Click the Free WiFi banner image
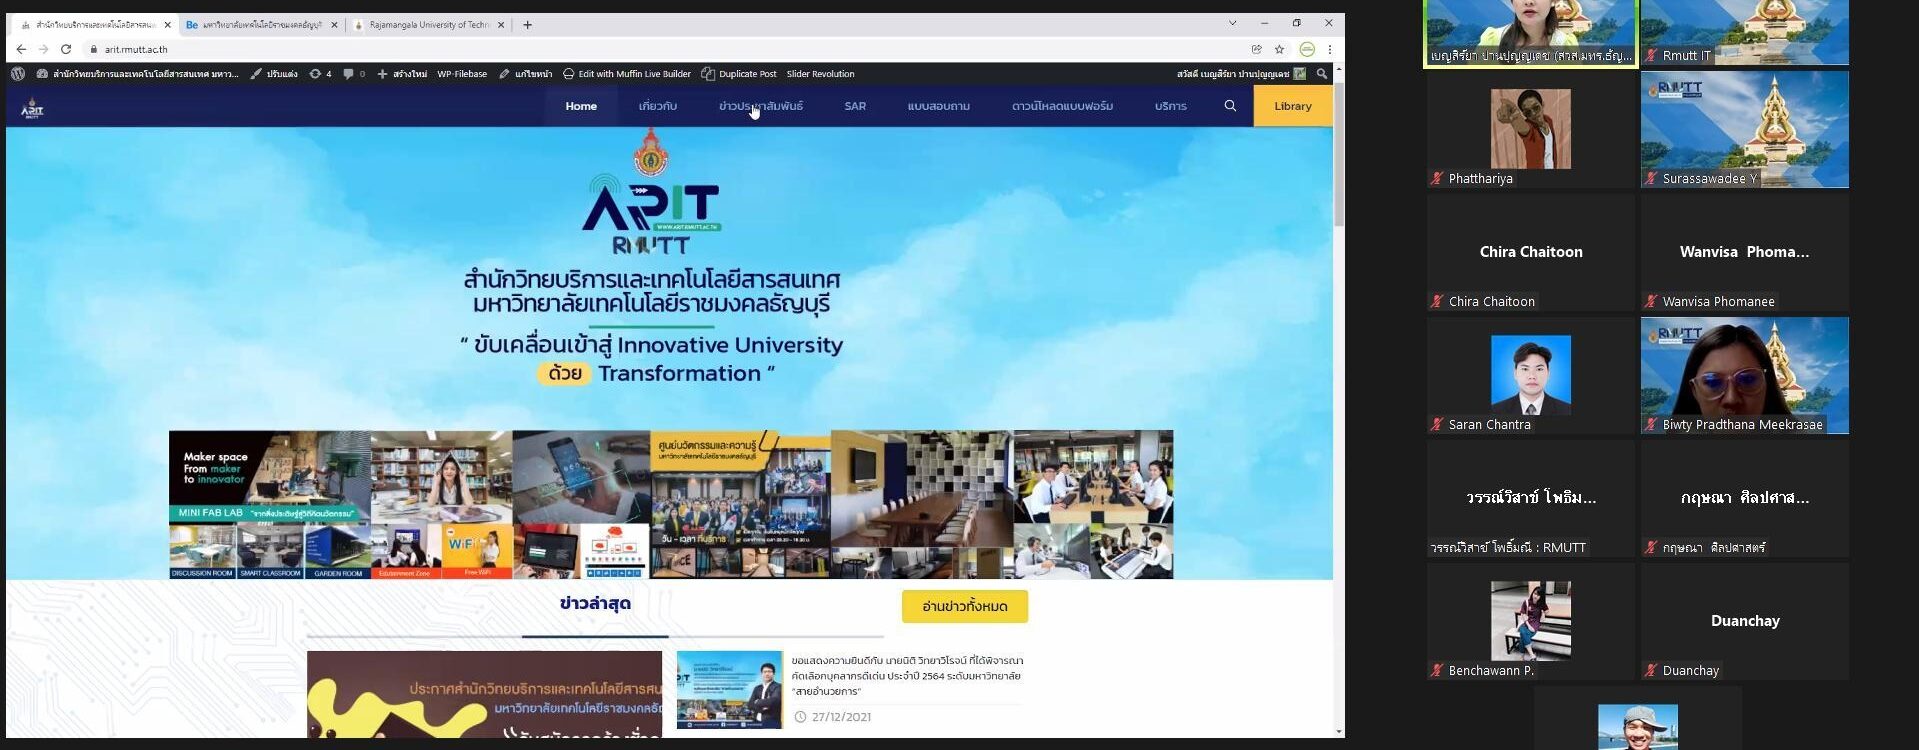Image resolution: width=1919 pixels, height=750 pixels. (x=477, y=551)
